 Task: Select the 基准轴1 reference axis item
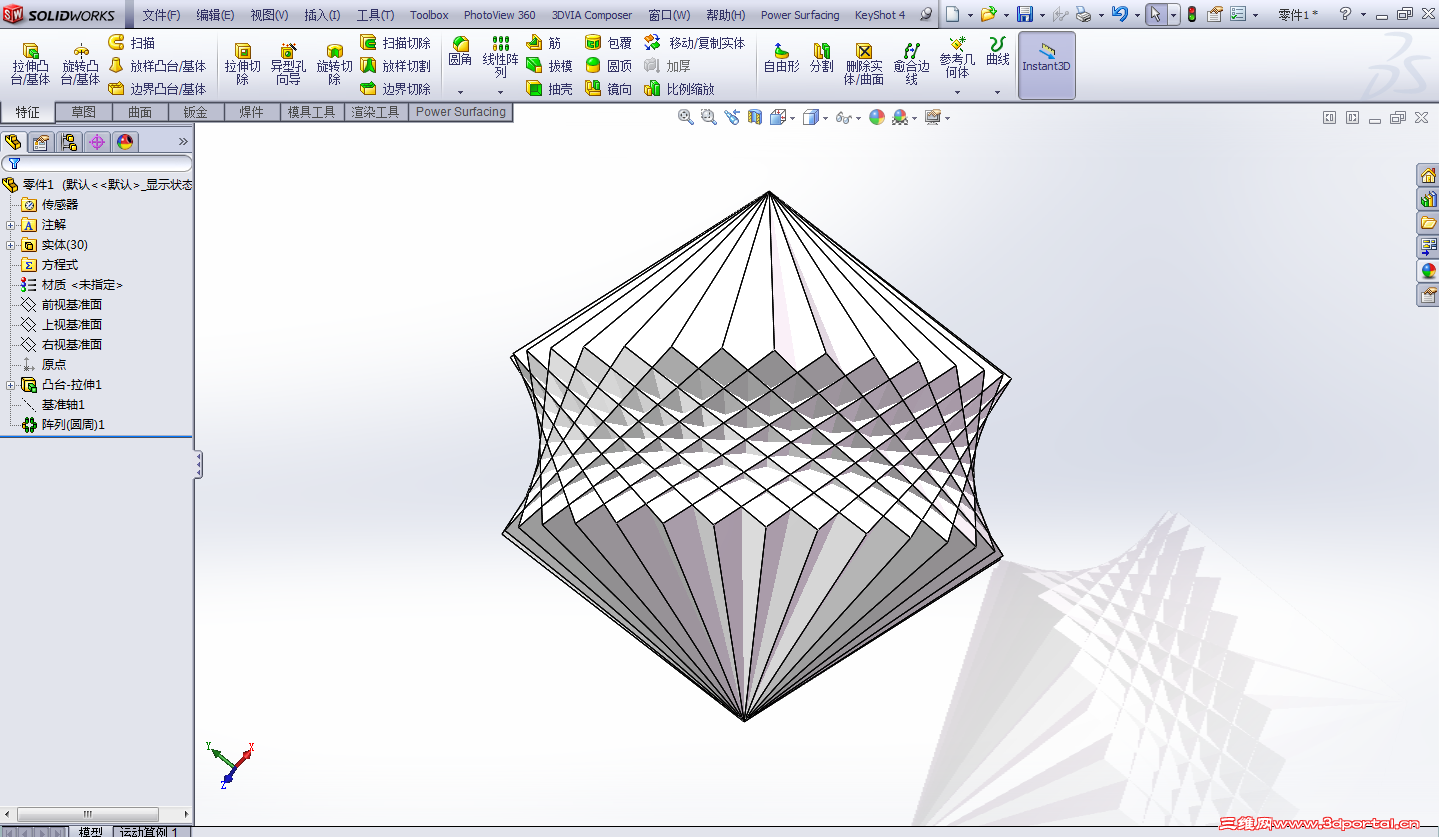[x=63, y=405]
